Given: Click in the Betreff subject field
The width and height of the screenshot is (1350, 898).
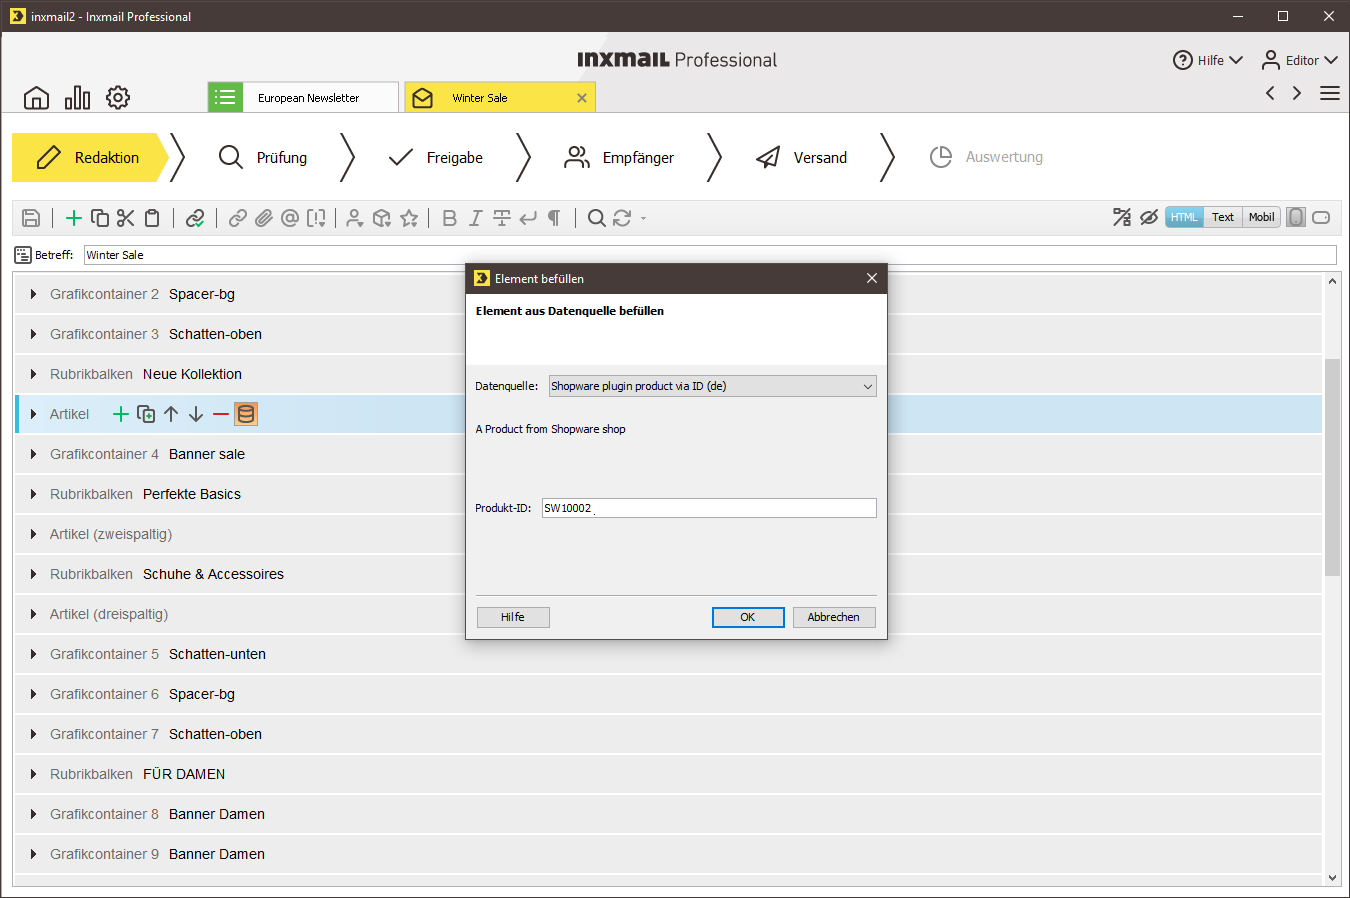Looking at the screenshot, I should coord(710,255).
